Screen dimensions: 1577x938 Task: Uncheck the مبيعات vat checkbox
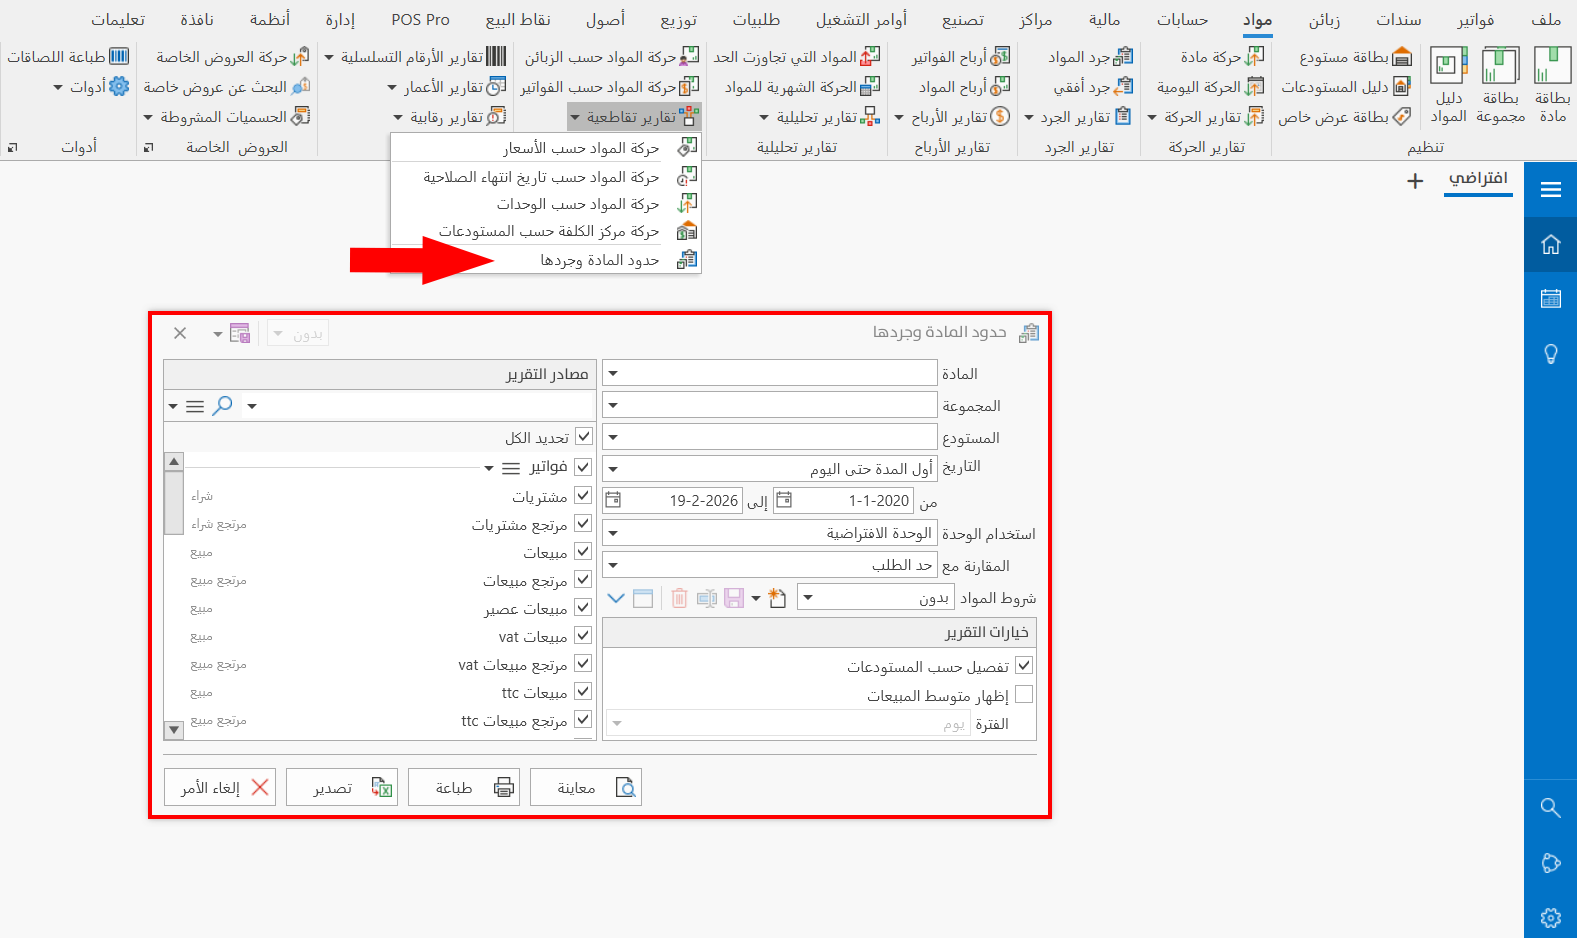(x=584, y=636)
